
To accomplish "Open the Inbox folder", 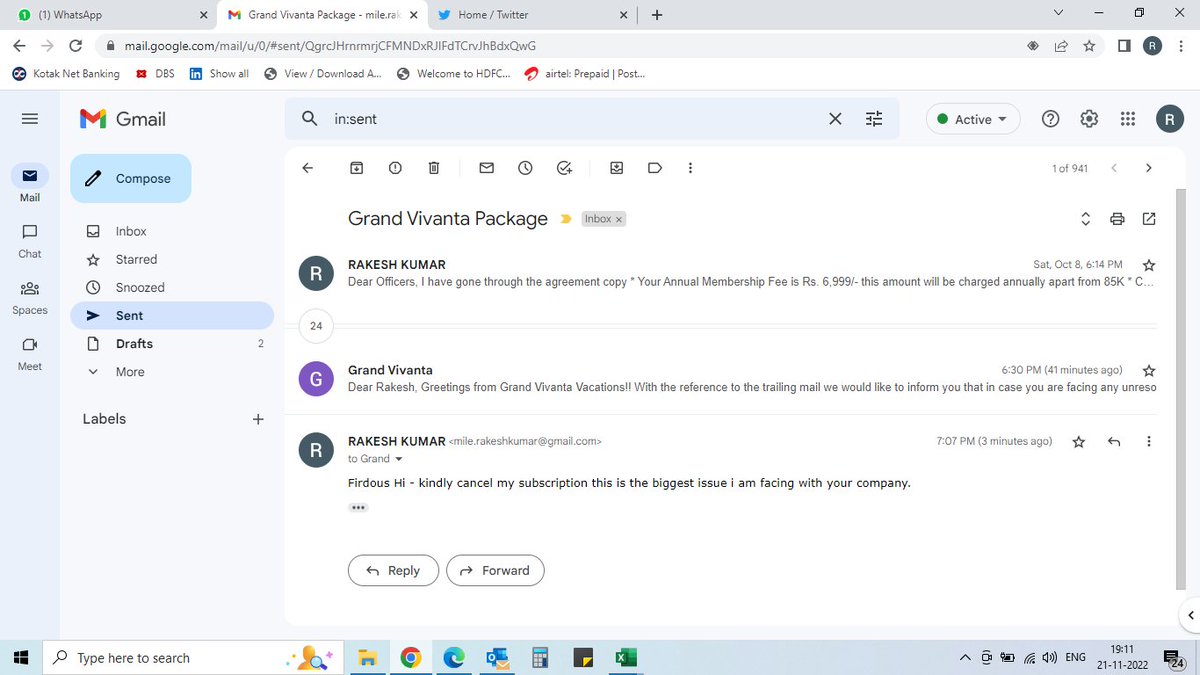I will pyautogui.click(x=130, y=231).
